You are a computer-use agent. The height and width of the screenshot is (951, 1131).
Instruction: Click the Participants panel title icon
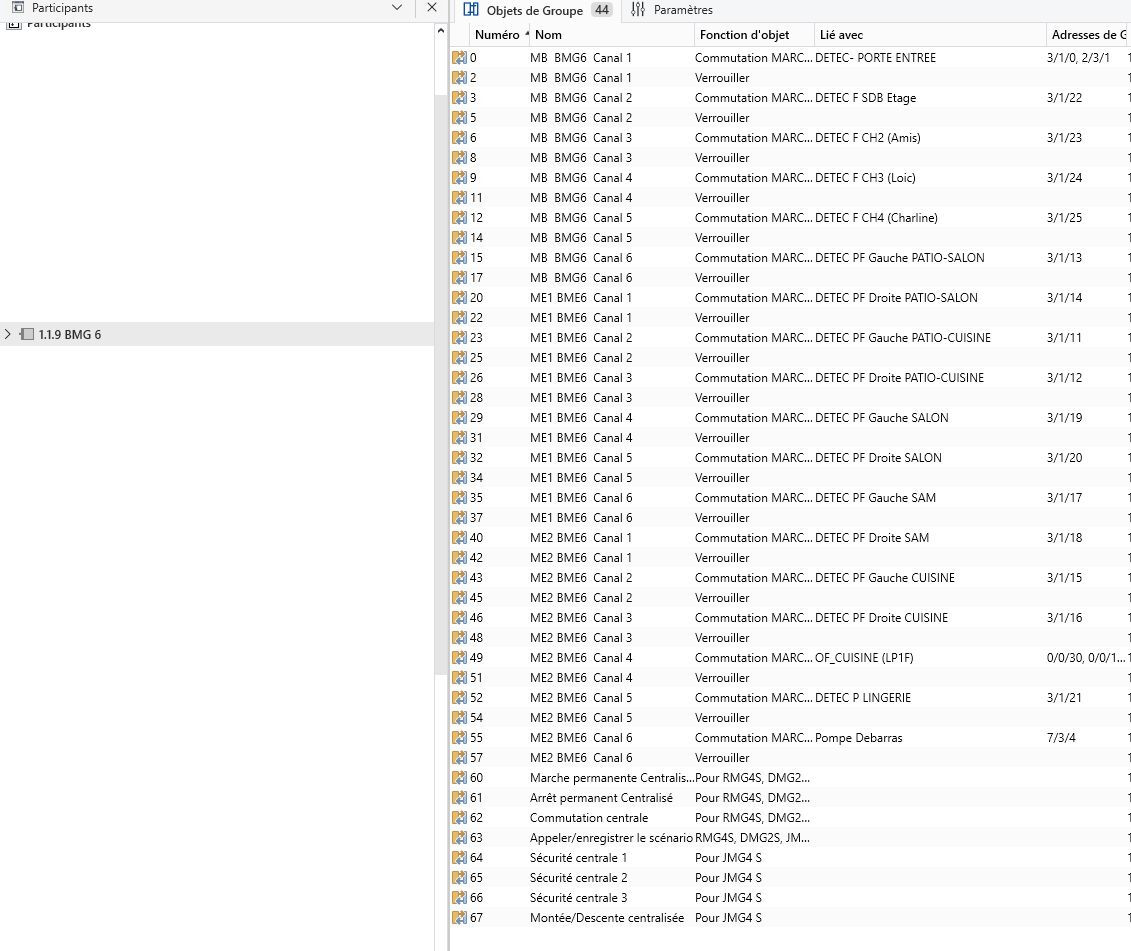pos(18,7)
